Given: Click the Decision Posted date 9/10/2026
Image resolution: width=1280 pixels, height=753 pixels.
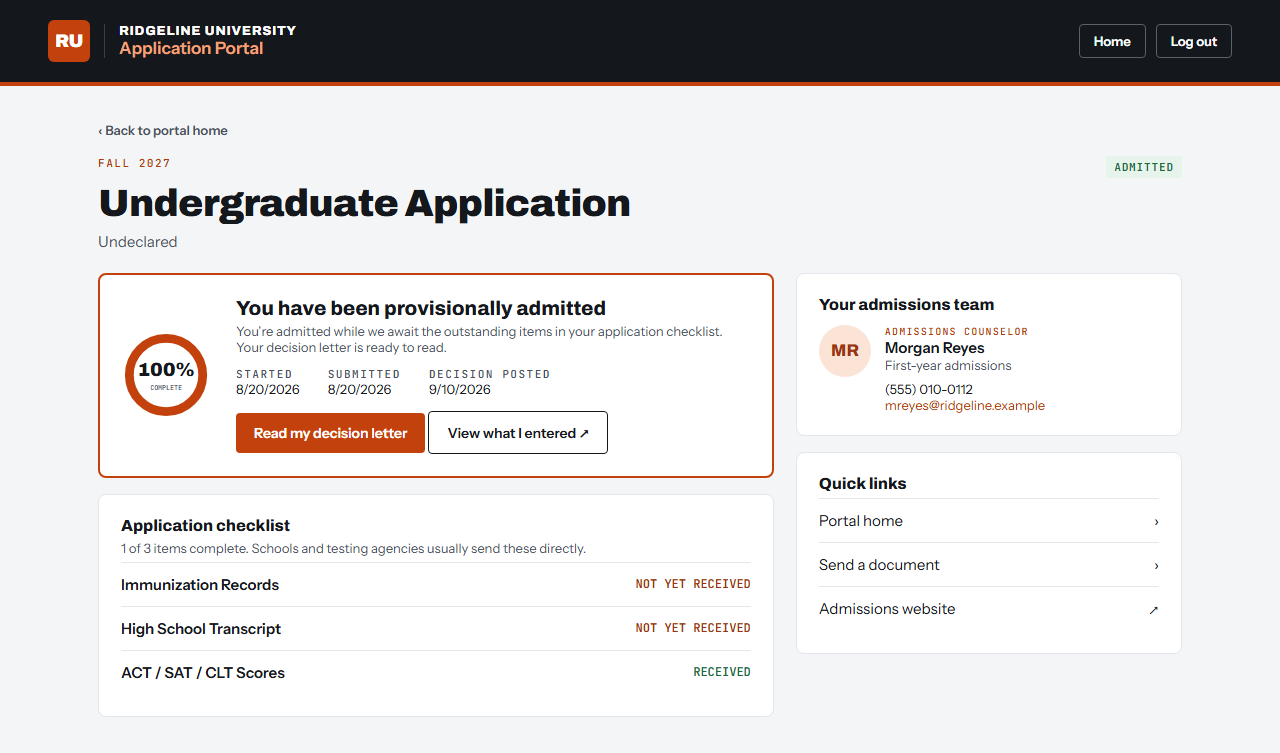Looking at the screenshot, I should tap(460, 390).
